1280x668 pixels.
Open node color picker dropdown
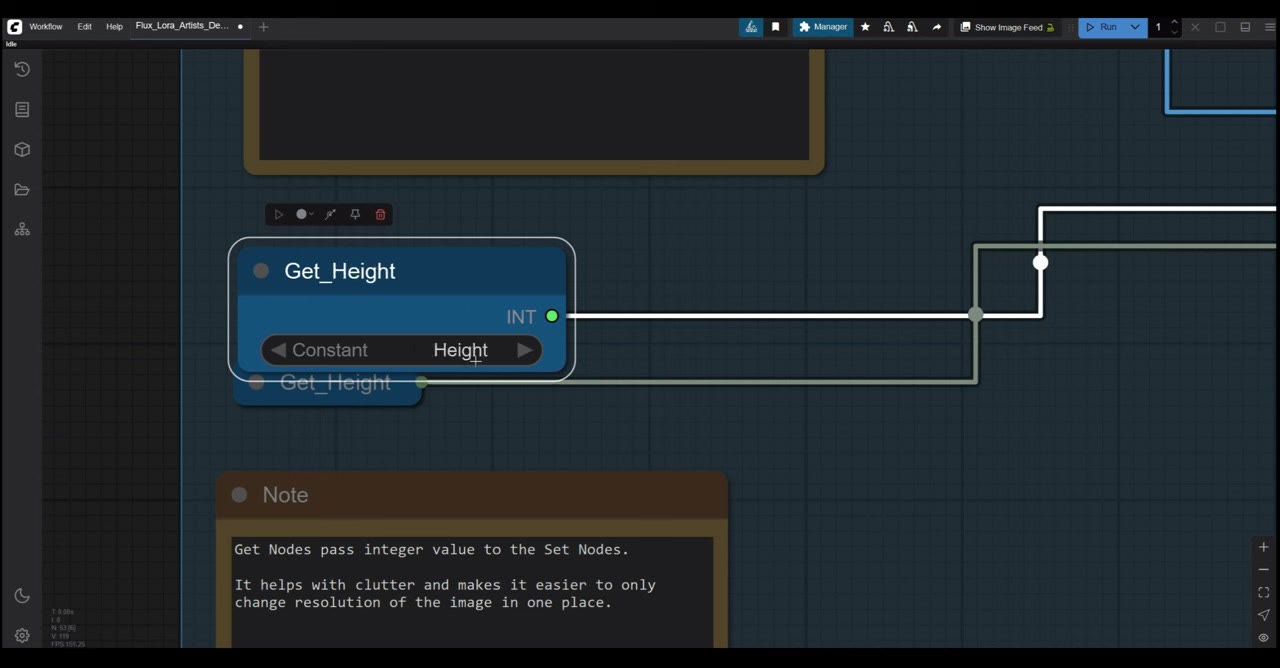(305, 214)
